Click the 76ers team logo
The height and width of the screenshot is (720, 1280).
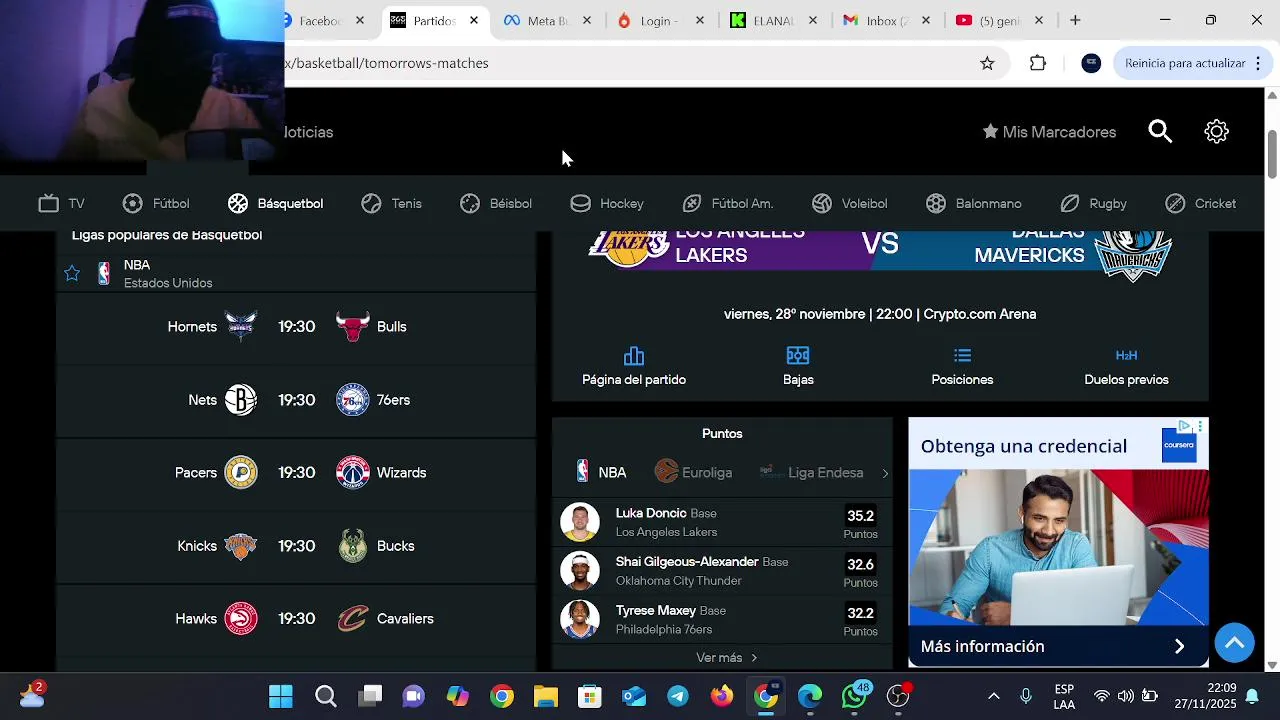point(352,400)
